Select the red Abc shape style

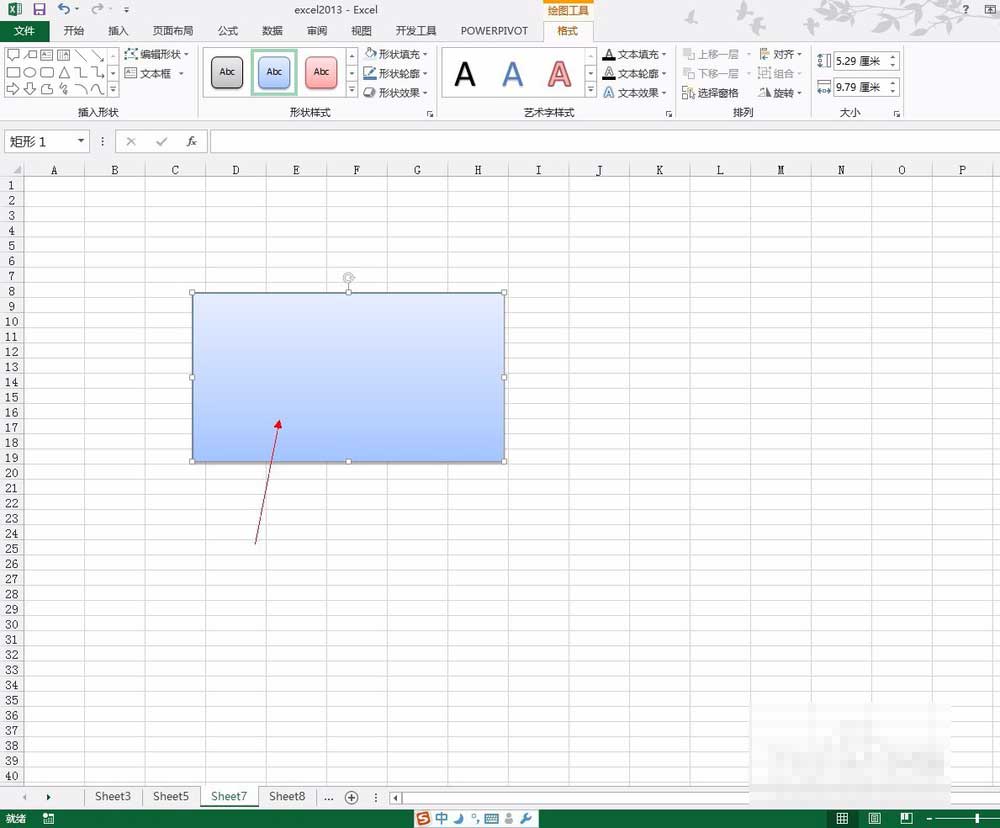pos(321,72)
